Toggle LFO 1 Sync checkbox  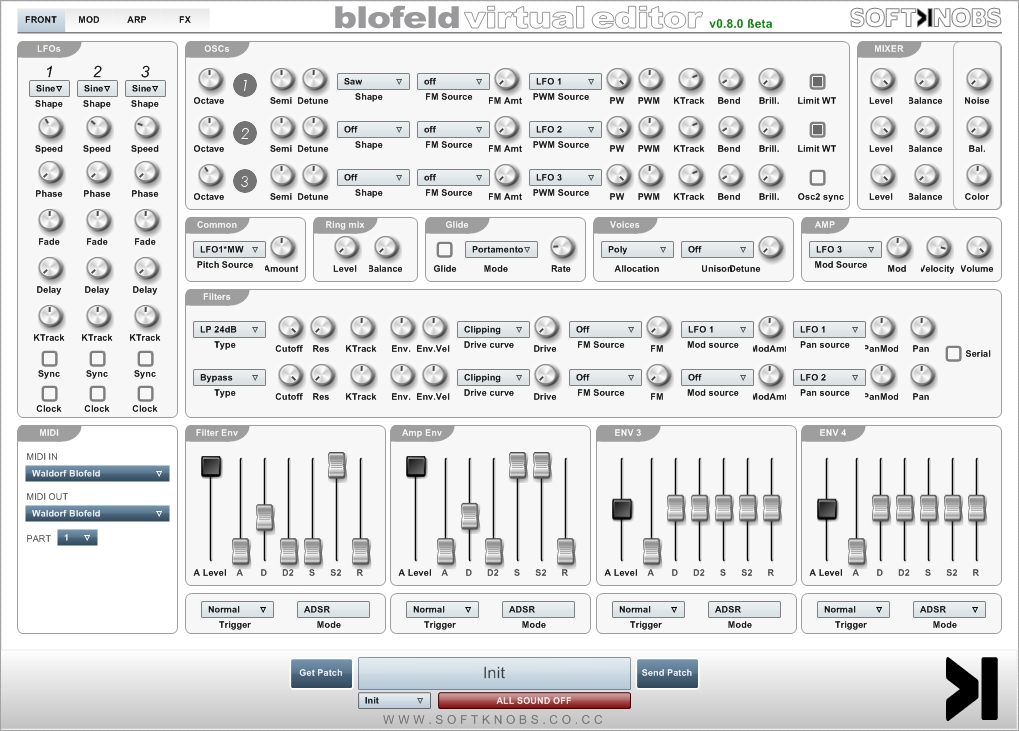[49, 359]
